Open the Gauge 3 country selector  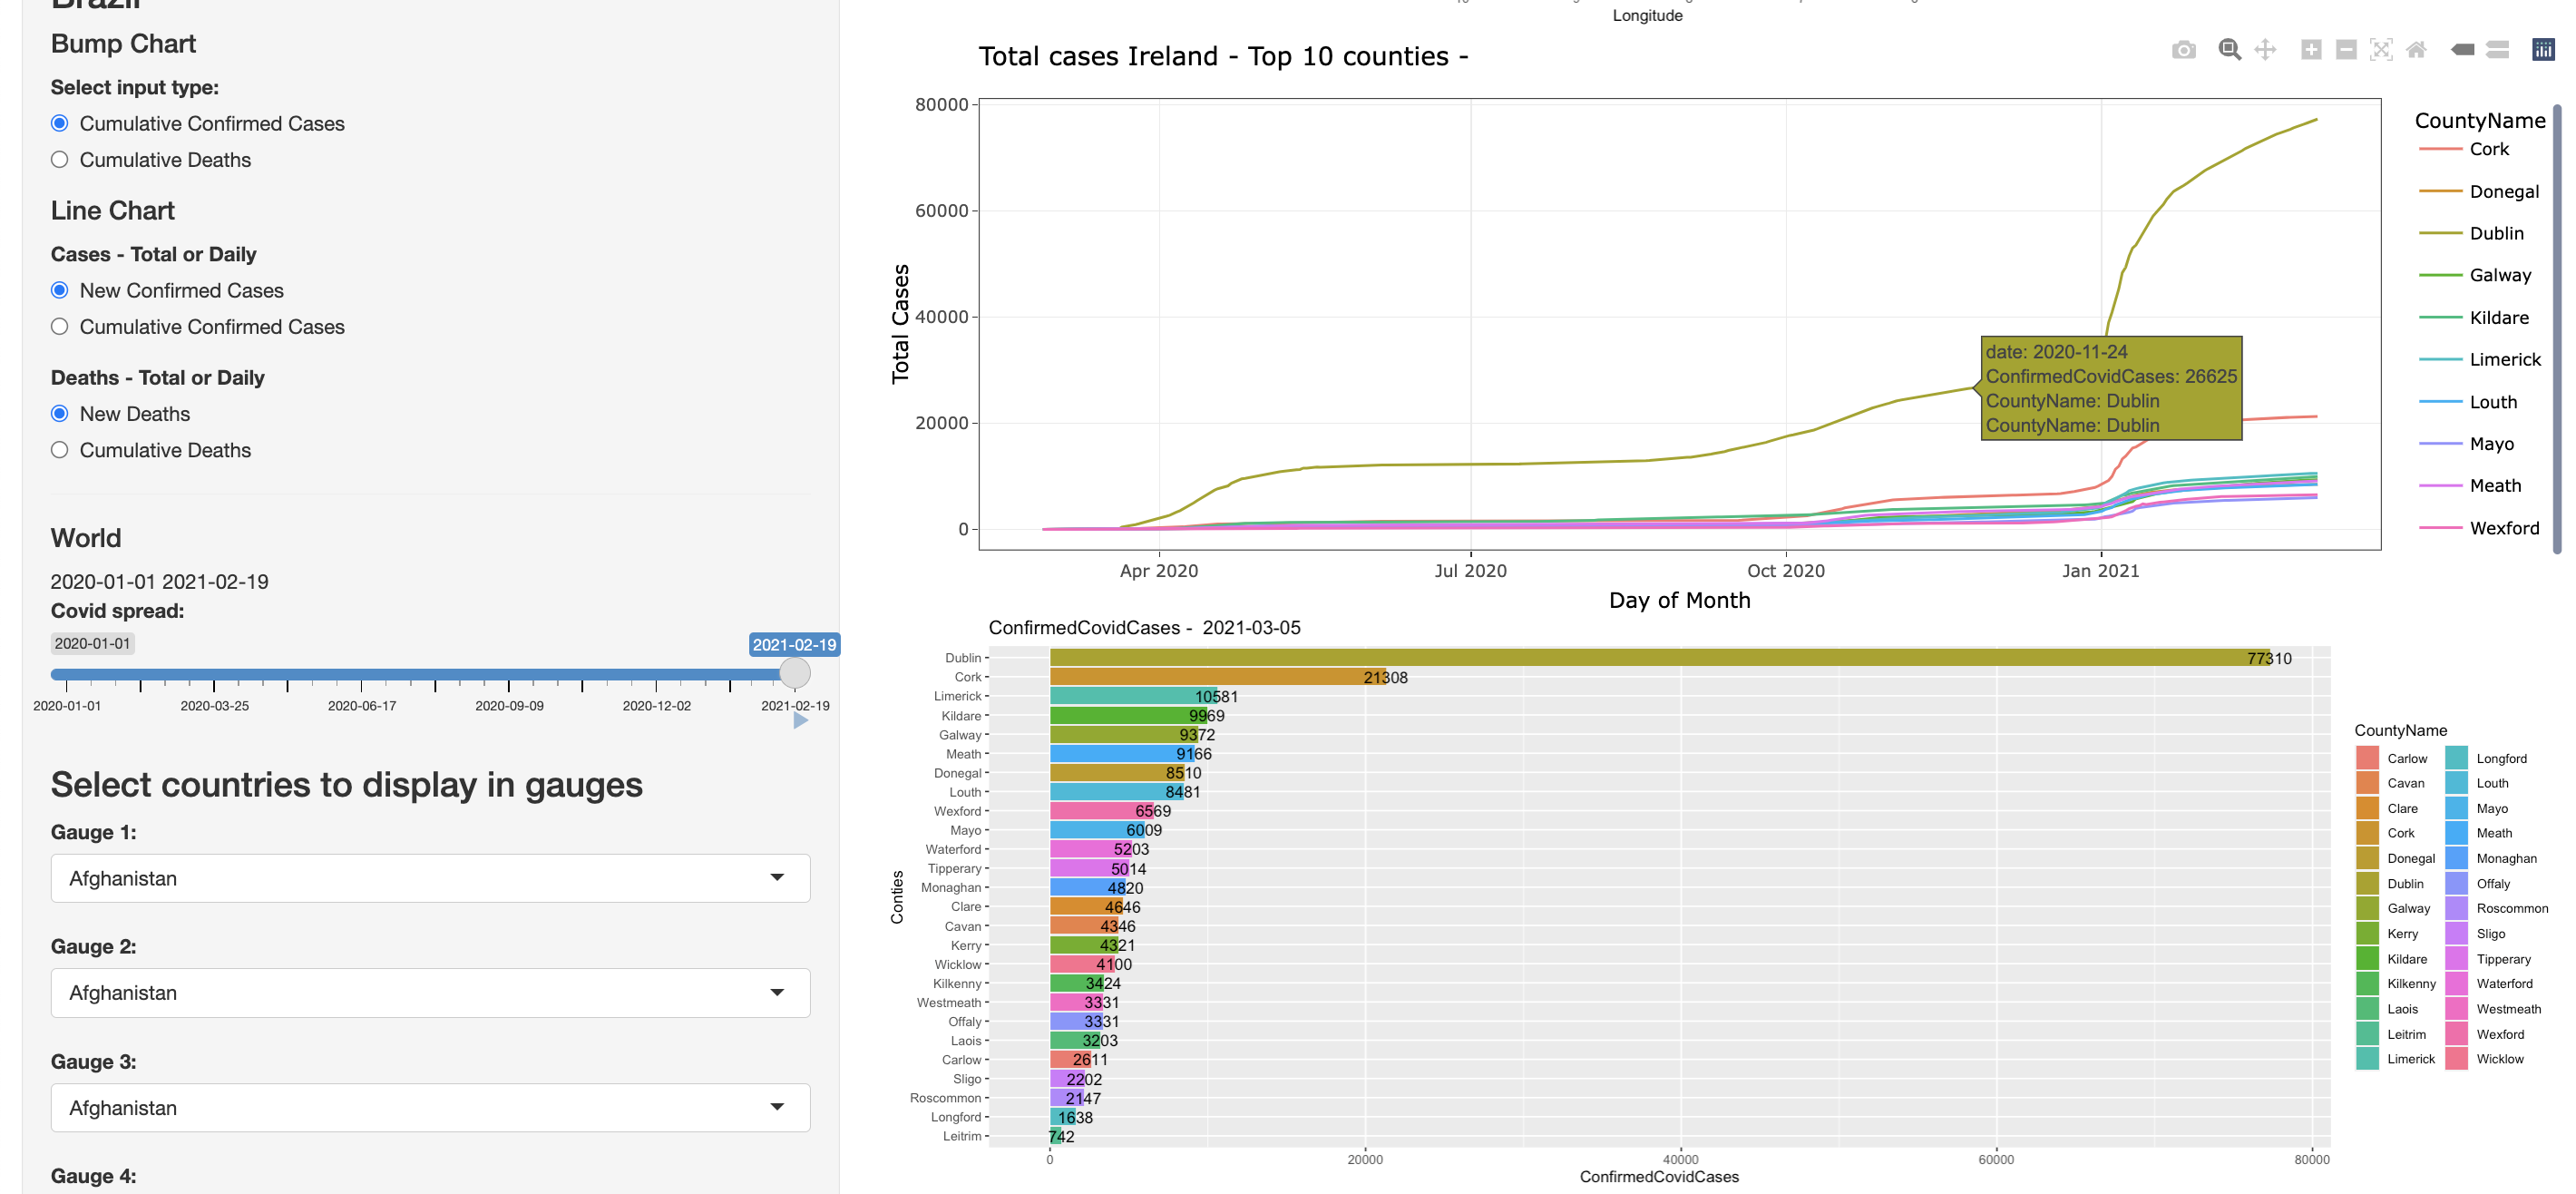pos(430,1108)
